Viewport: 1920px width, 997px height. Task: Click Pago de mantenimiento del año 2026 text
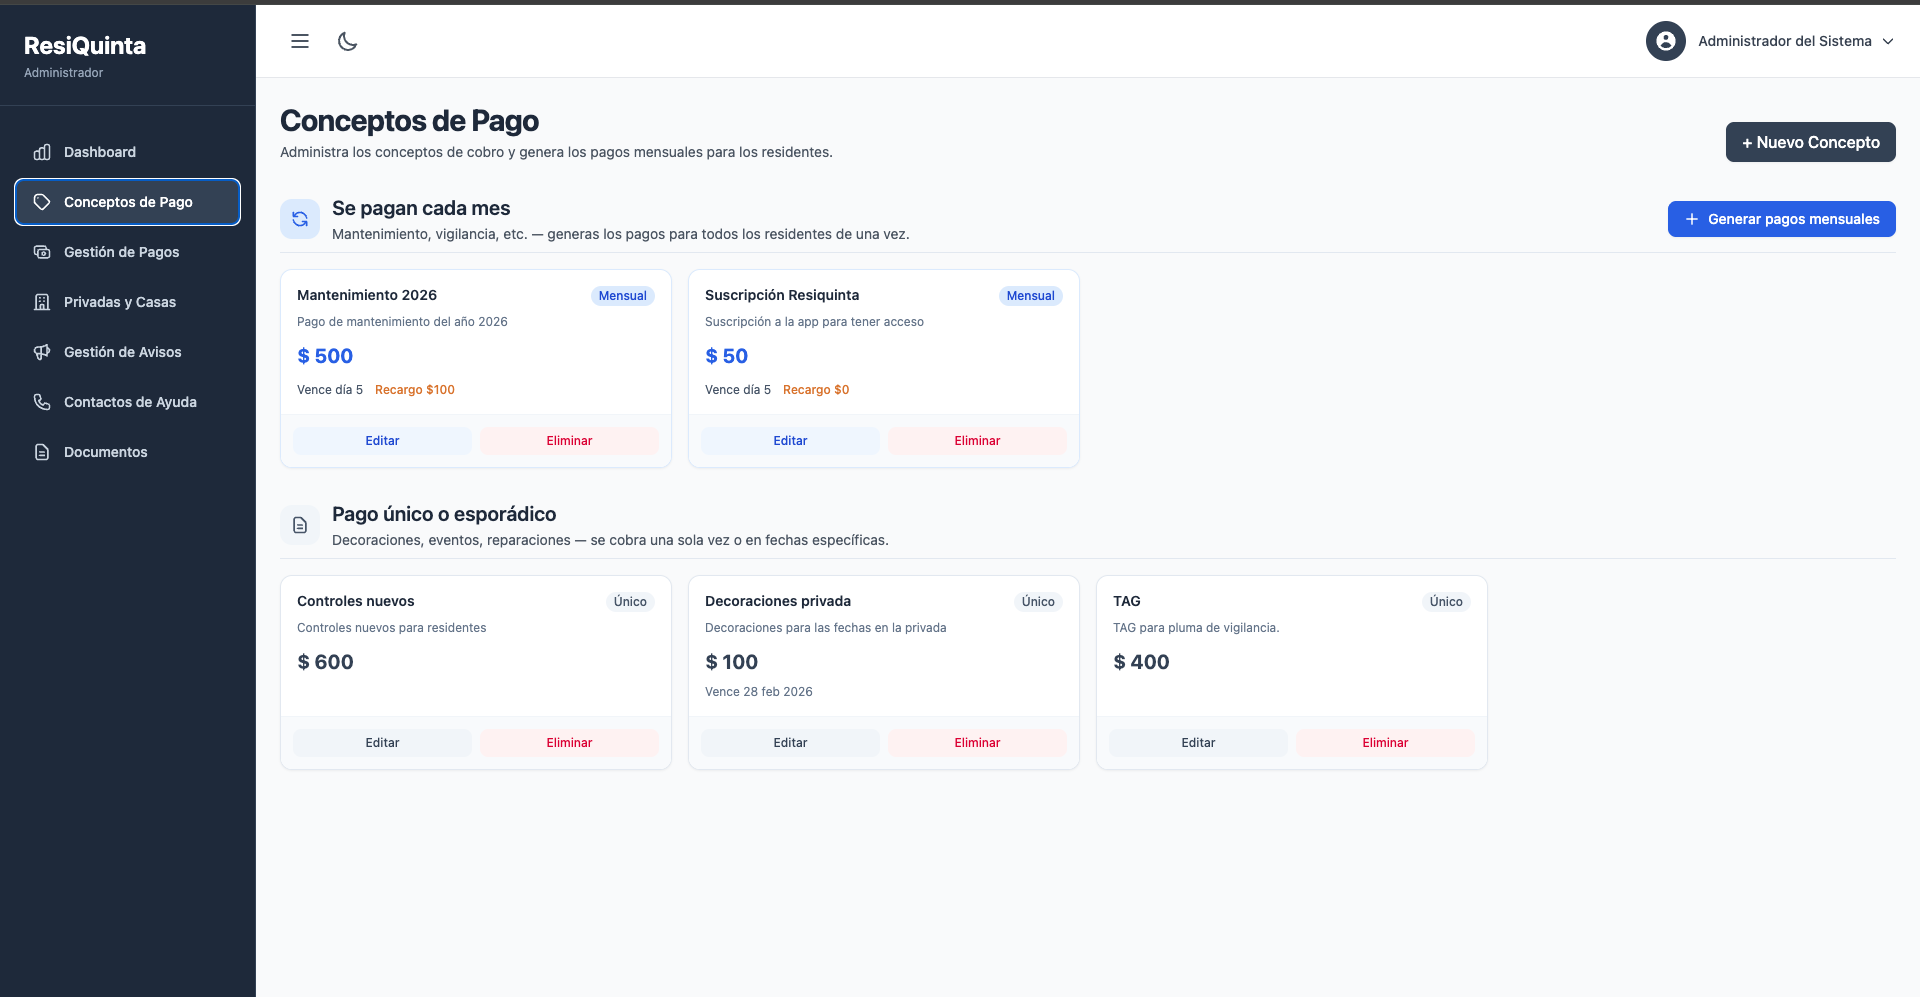pyautogui.click(x=402, y=322)
